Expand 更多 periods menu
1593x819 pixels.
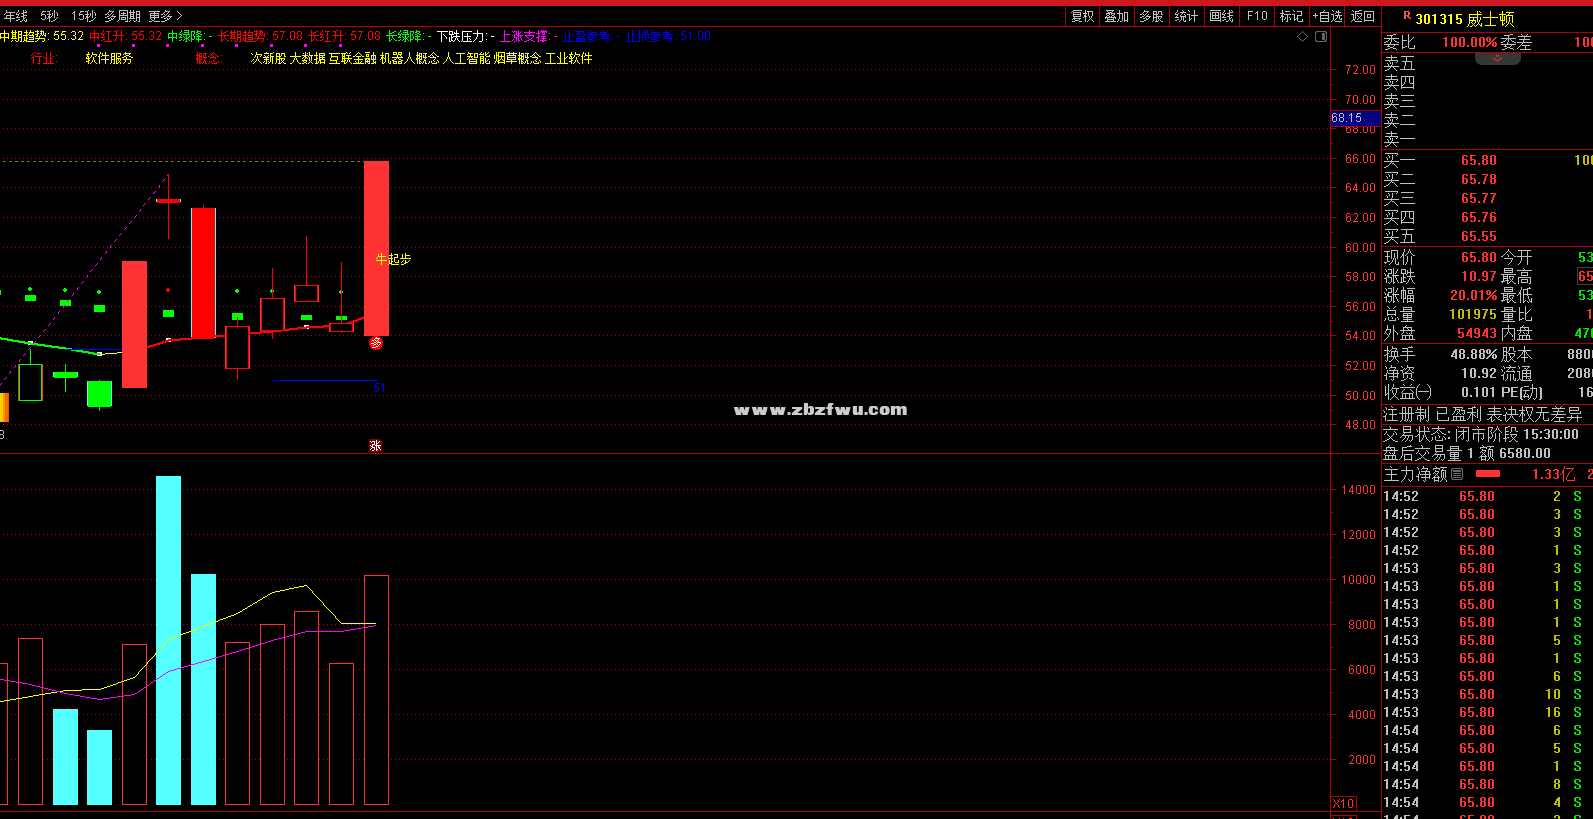[x=165, y=16]
